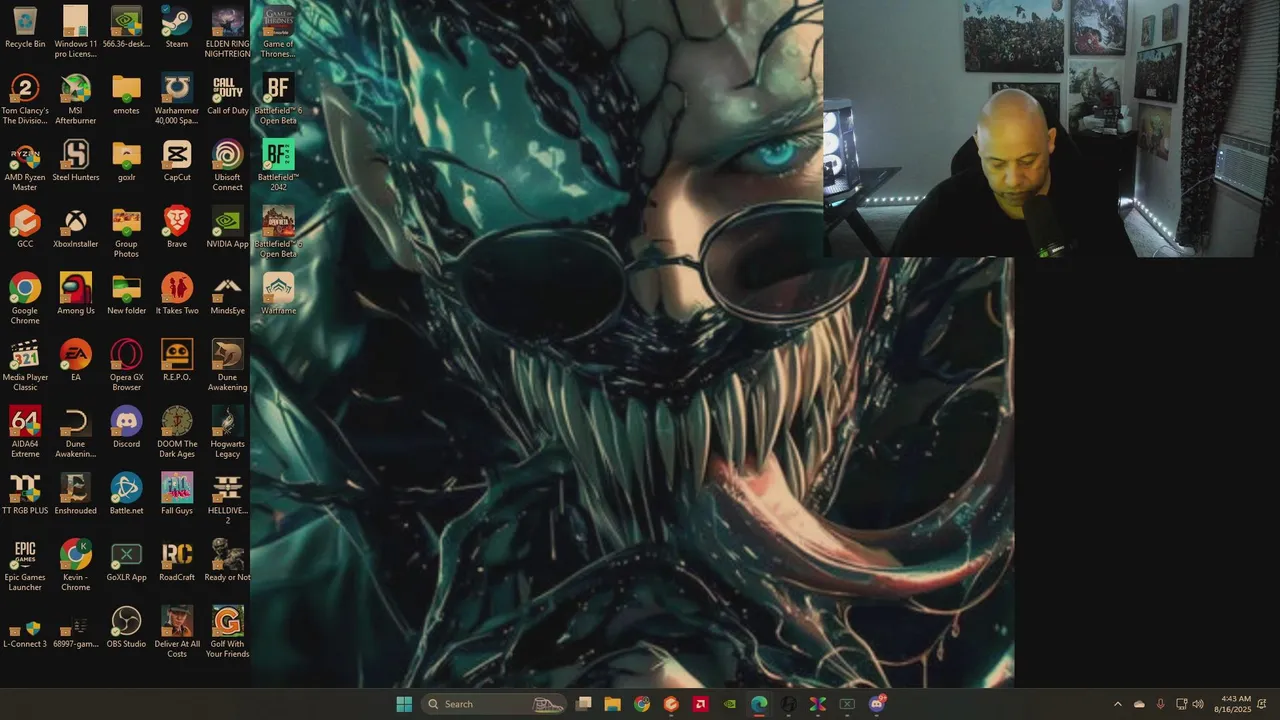
Task: Launch Deliver At All Costs shortcut
Action: coord(177,633)
